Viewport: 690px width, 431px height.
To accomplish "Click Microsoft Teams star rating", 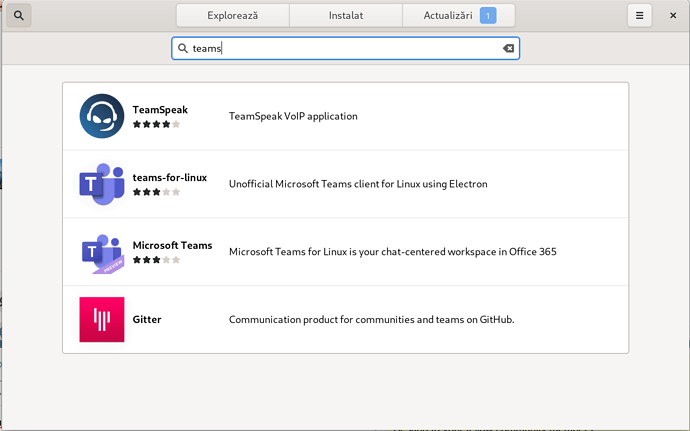I will (x=156, y=260).
